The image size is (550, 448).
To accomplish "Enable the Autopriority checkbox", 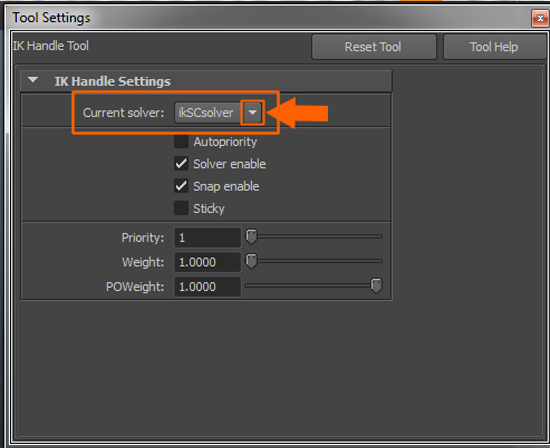I will [181, 142].
